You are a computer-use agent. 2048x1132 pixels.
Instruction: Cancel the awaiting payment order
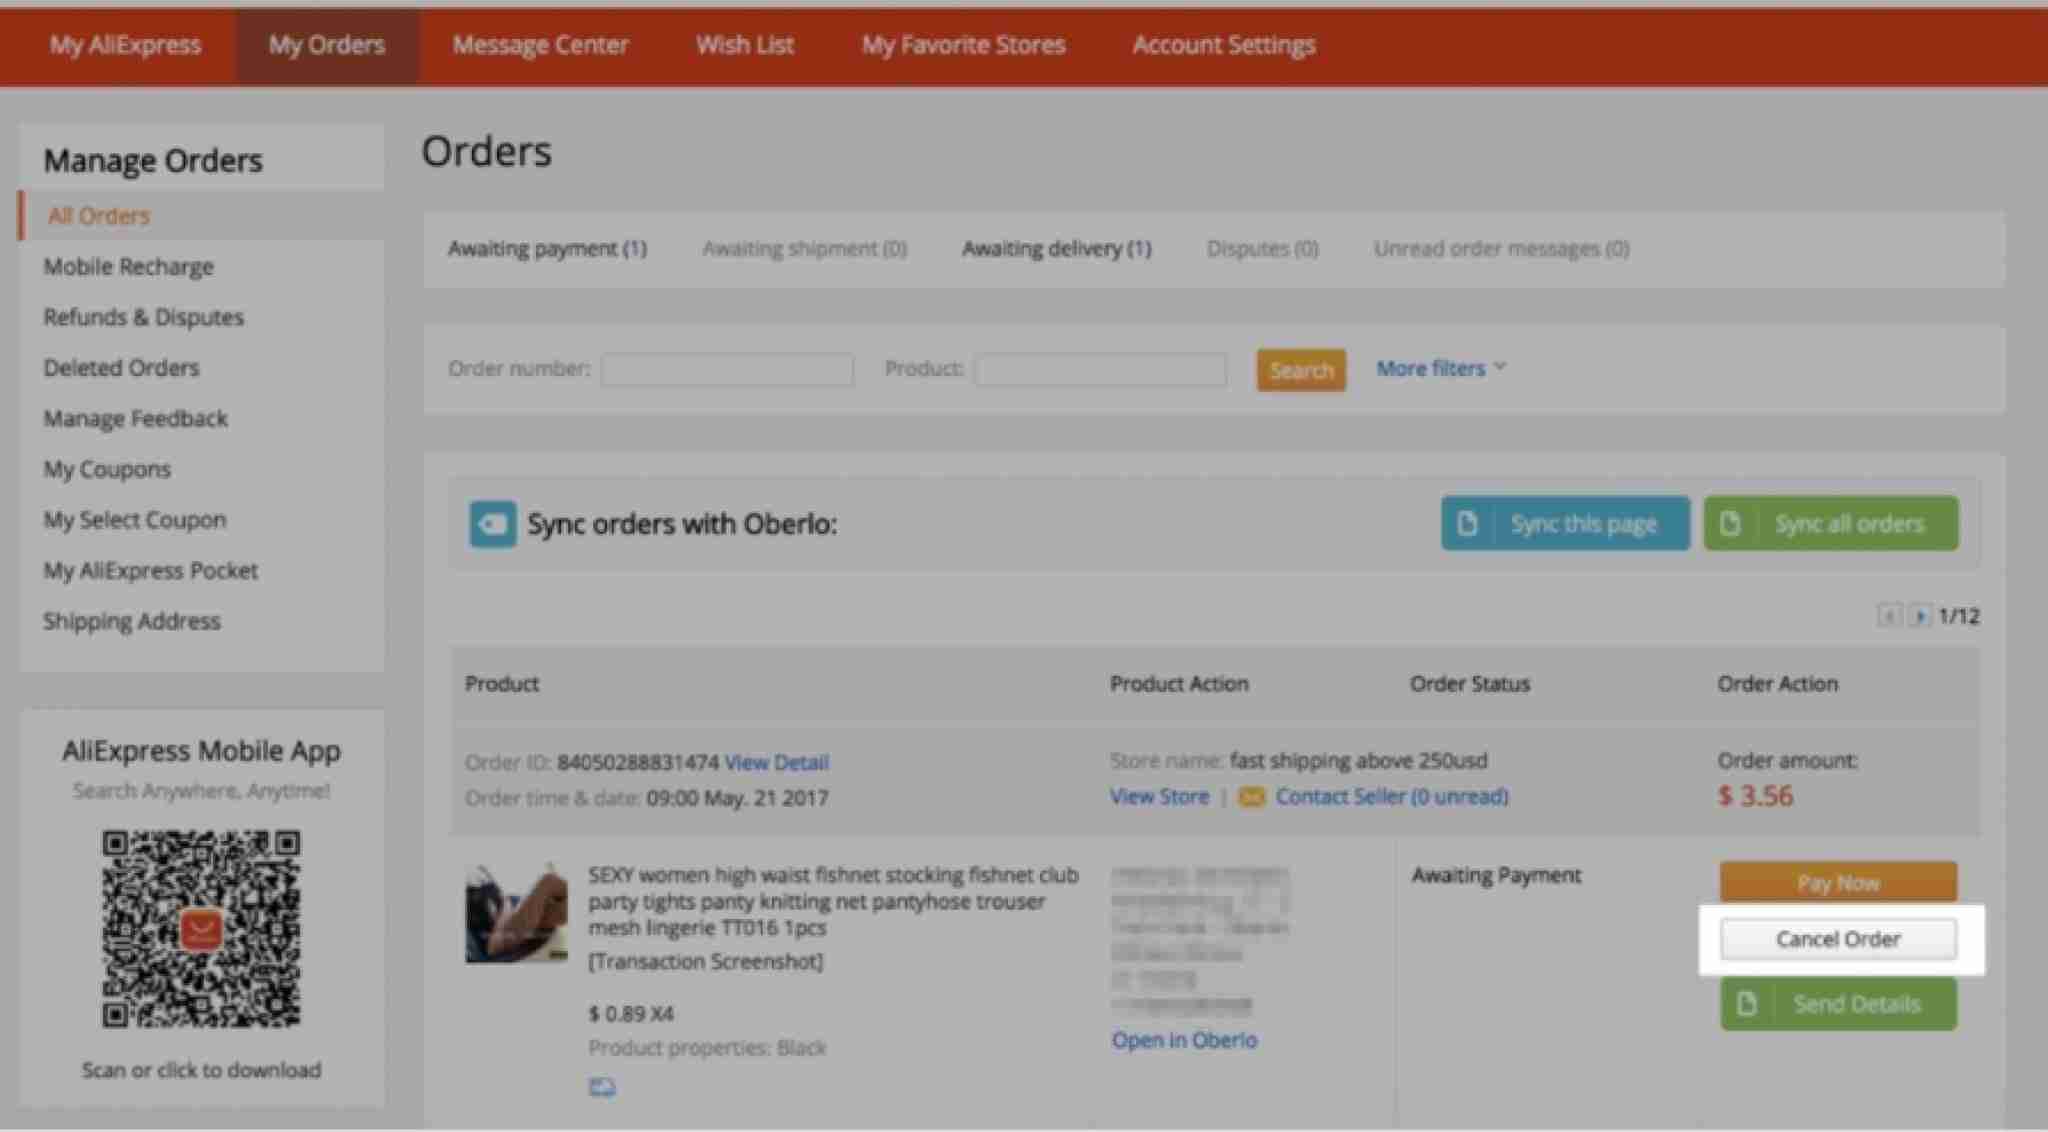[x=1838, y=938]
